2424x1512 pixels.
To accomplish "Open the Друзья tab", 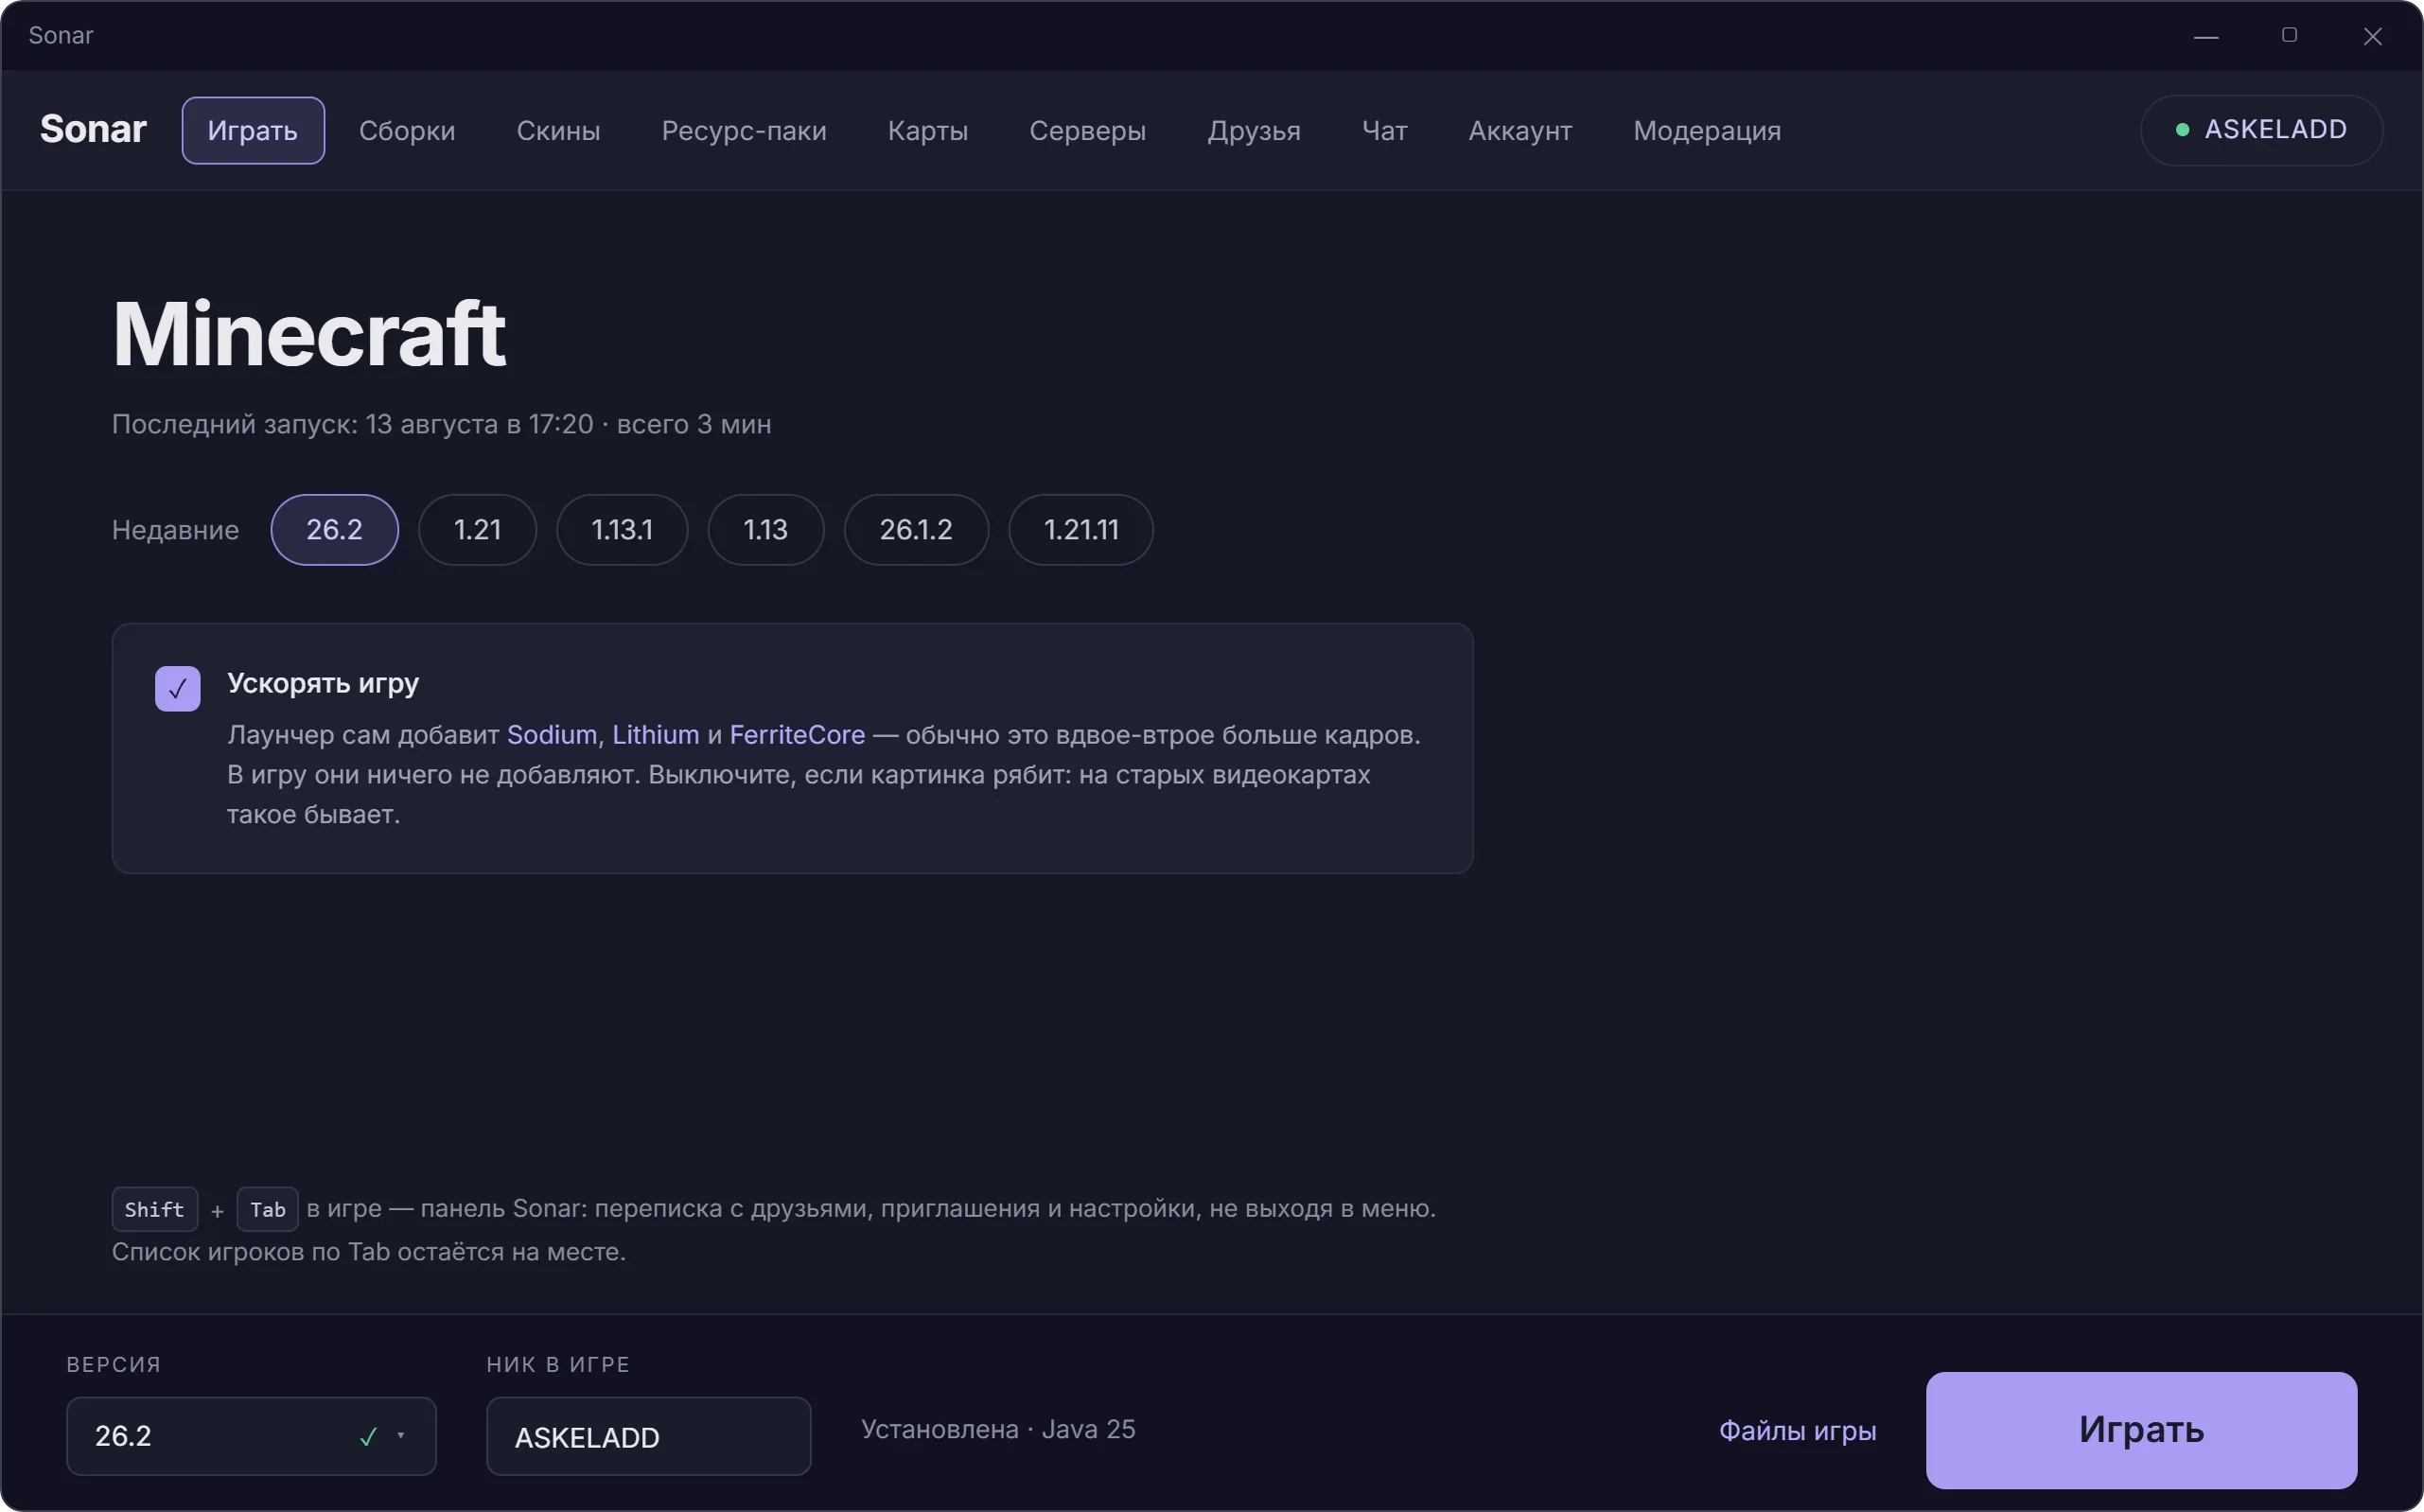I will [x=1254, y=130].
